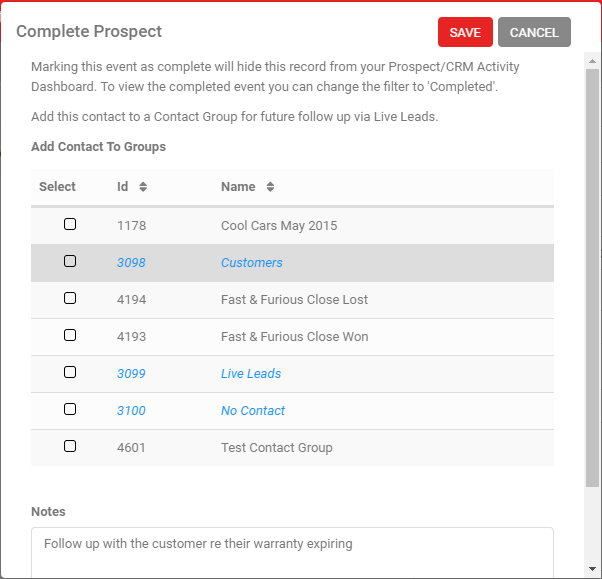Follow the No Contact name link
This screenshot has width=602, height=579.
253,411
